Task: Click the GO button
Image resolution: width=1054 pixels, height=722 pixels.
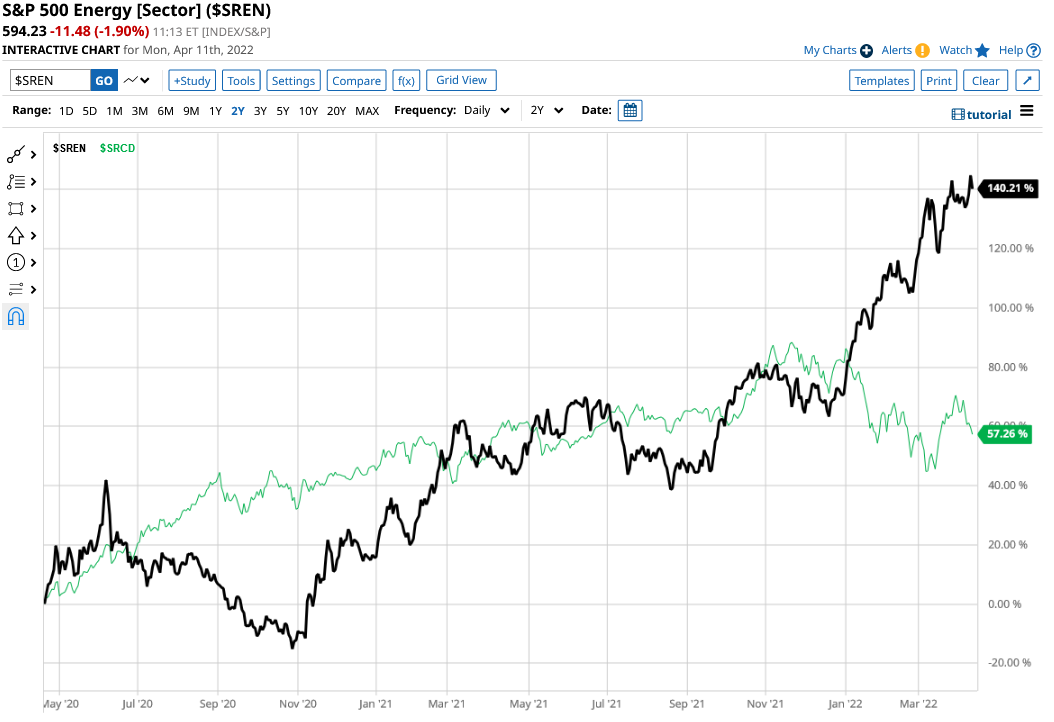Action: pos(104,81)
